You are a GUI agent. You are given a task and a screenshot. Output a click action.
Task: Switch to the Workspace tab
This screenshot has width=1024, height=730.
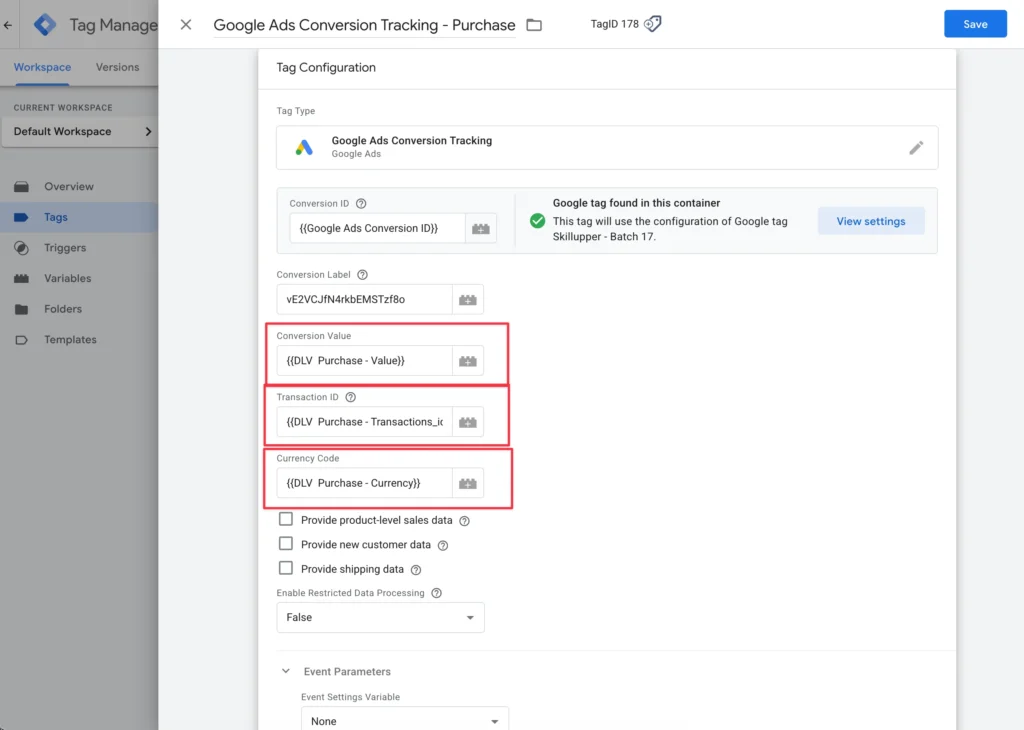(x=42, y=67)
